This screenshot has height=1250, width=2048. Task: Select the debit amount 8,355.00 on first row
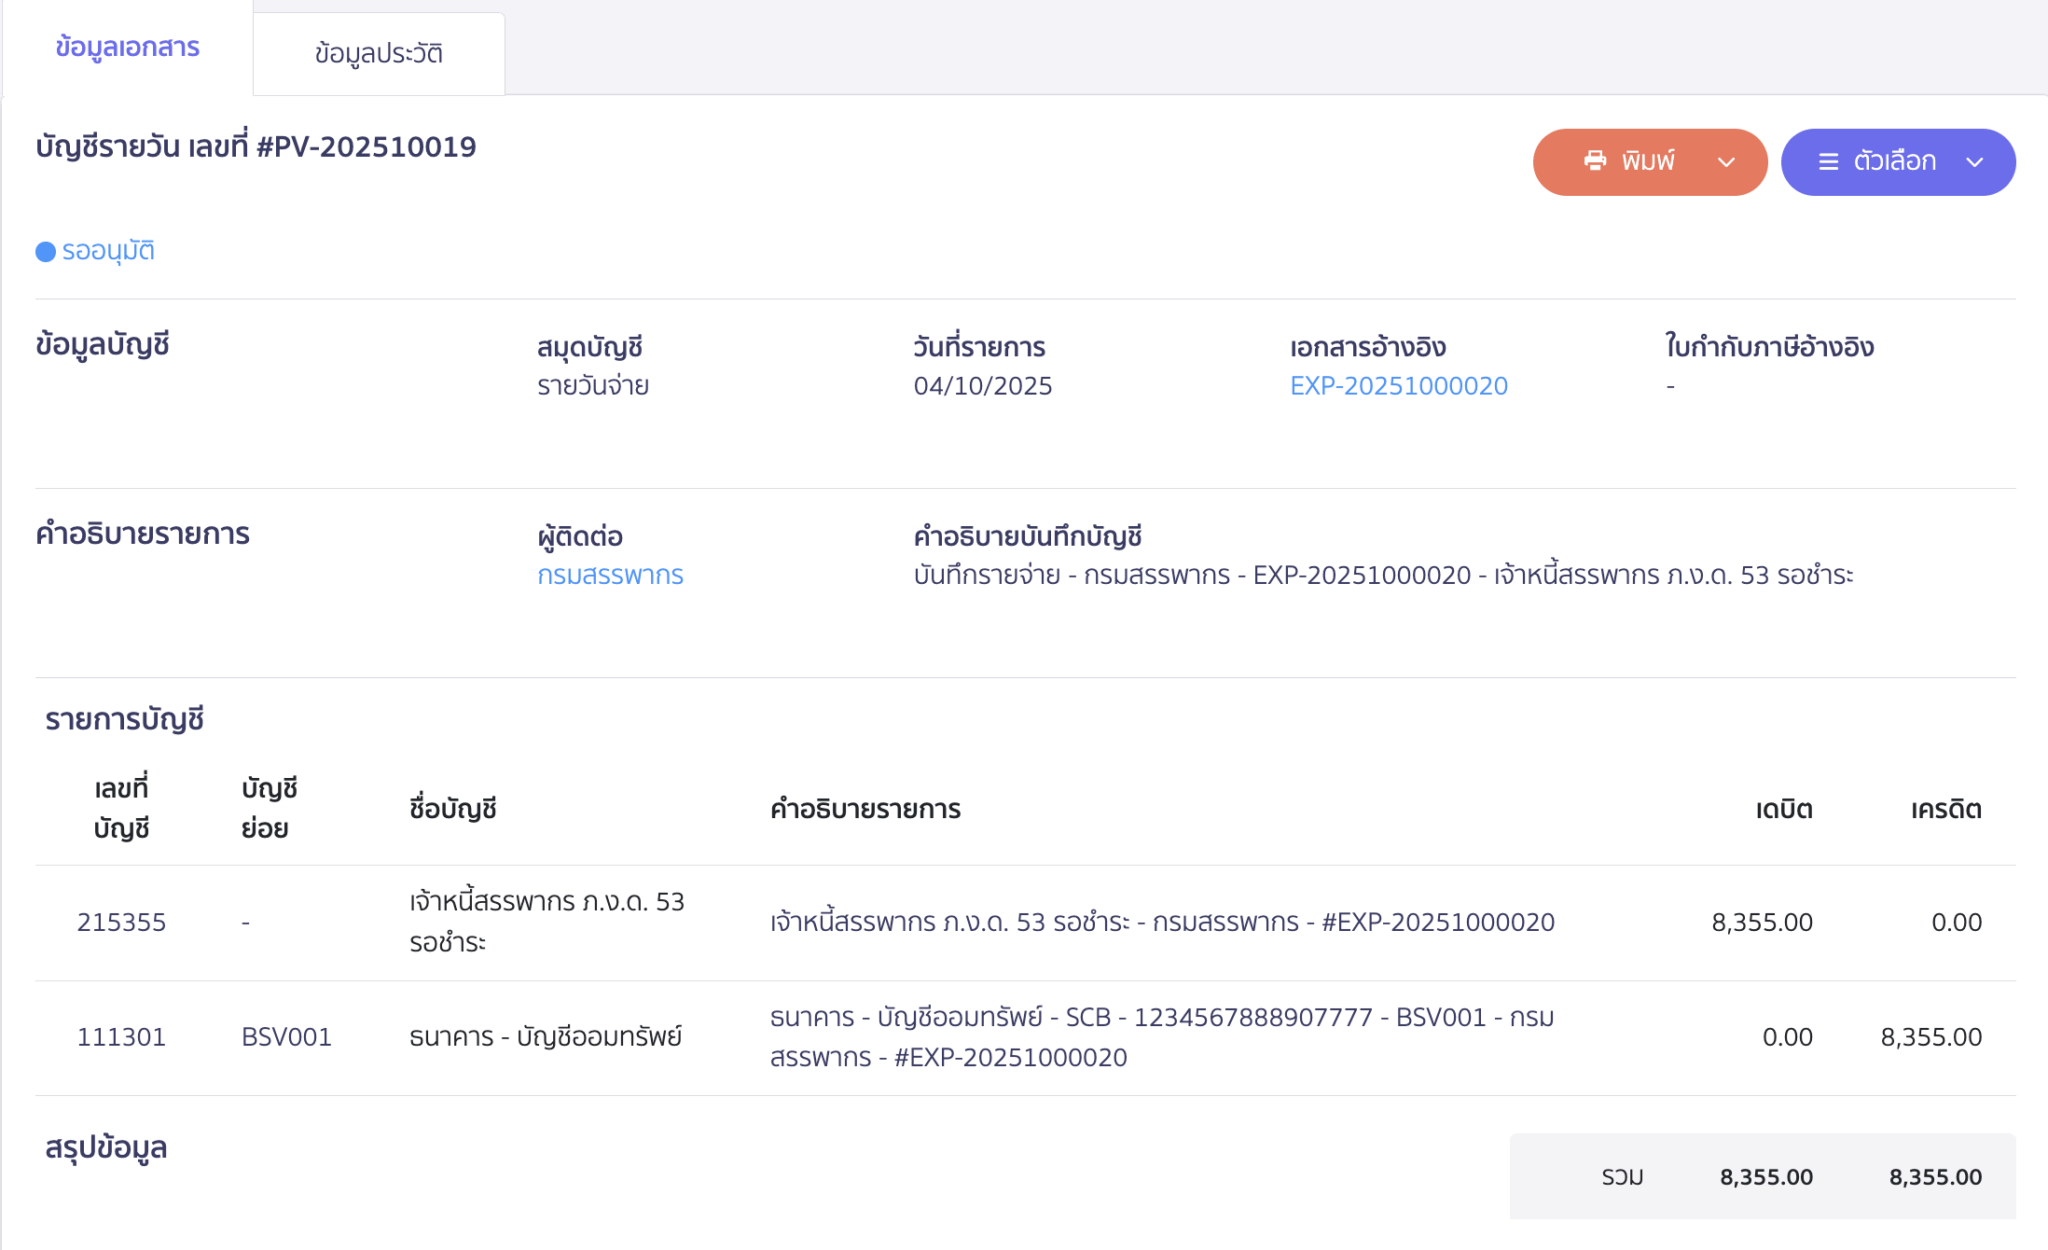1763,922
